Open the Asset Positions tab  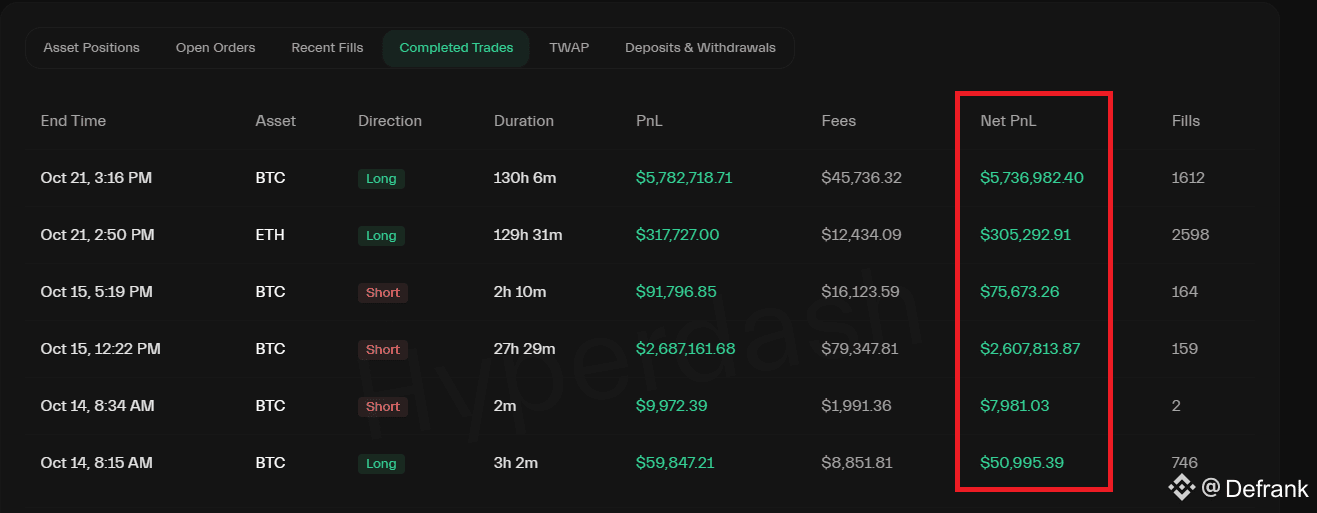91,48
